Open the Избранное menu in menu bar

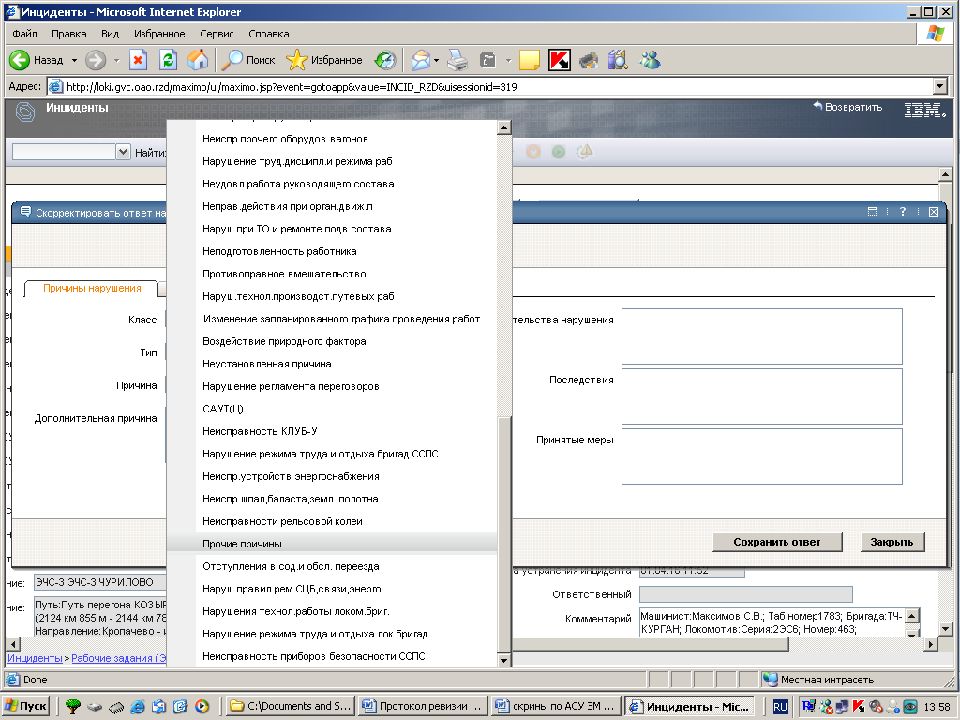(159, 34)
